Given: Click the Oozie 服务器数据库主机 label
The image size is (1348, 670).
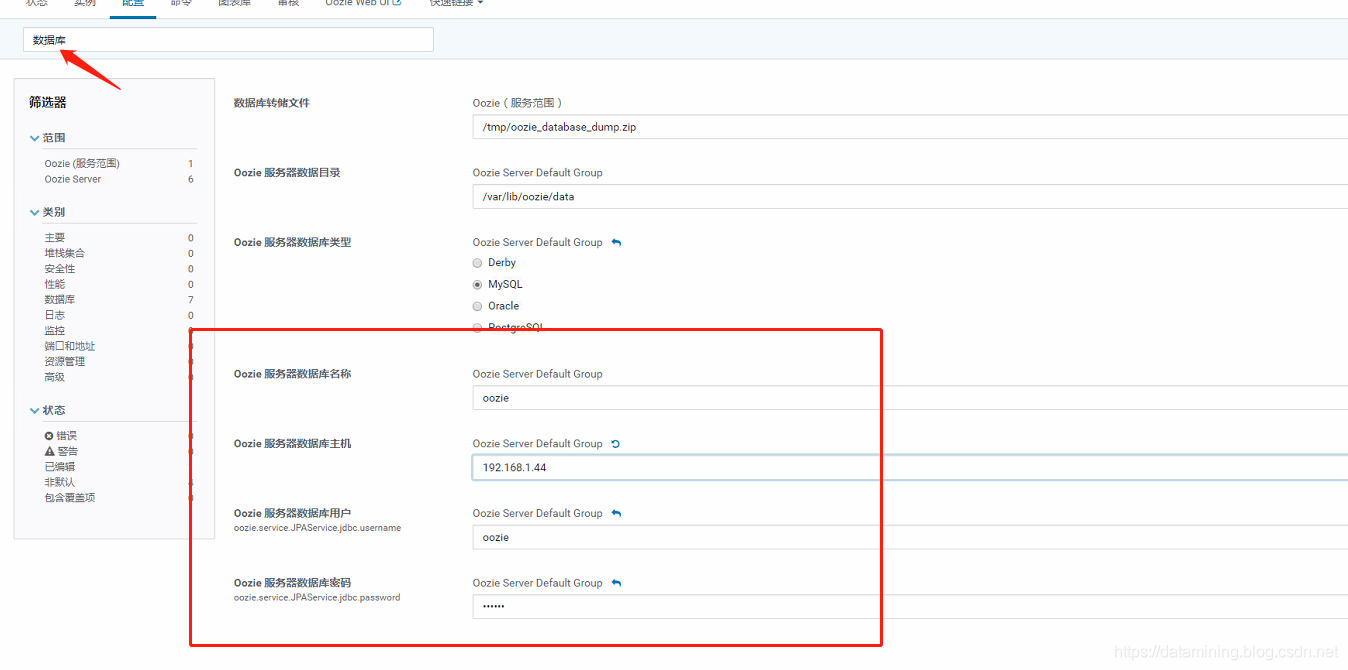Looking at the screenshot, I should click(x=293, y=443).
